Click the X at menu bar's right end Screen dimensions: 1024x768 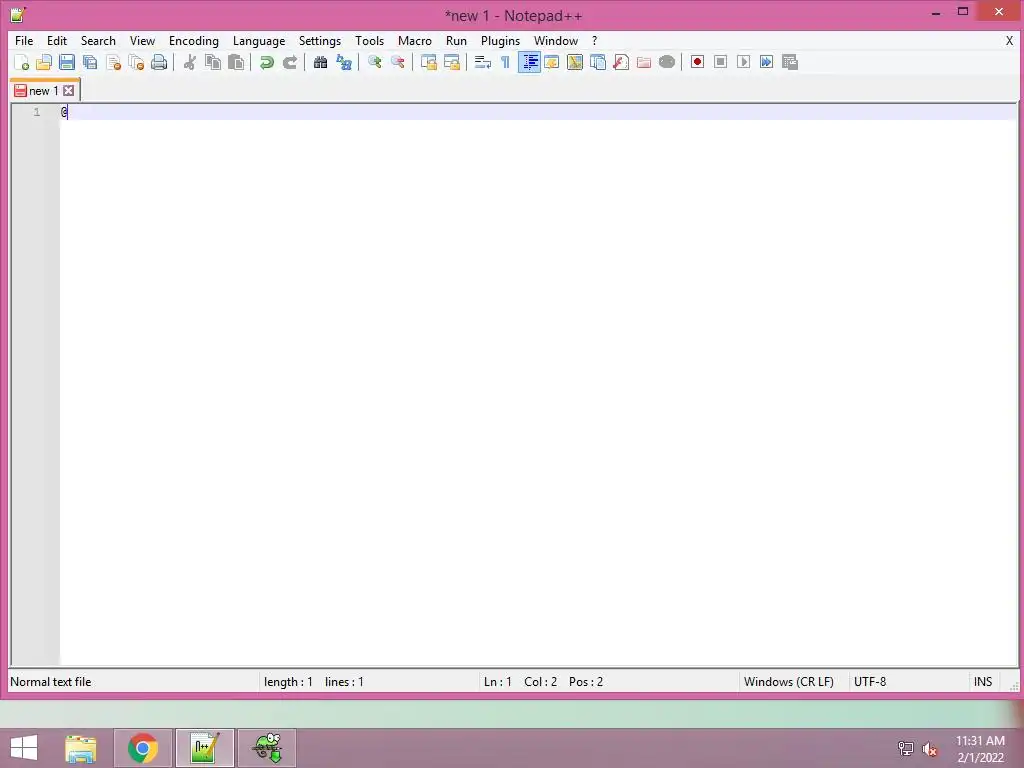tap(1009, 40)
